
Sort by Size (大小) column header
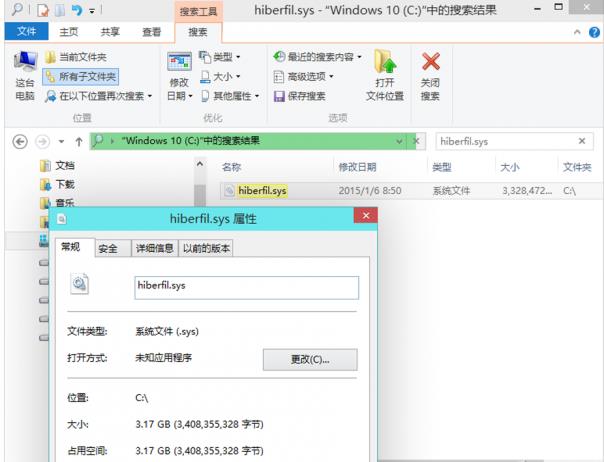pyautogui.click(x=510, y=167)
